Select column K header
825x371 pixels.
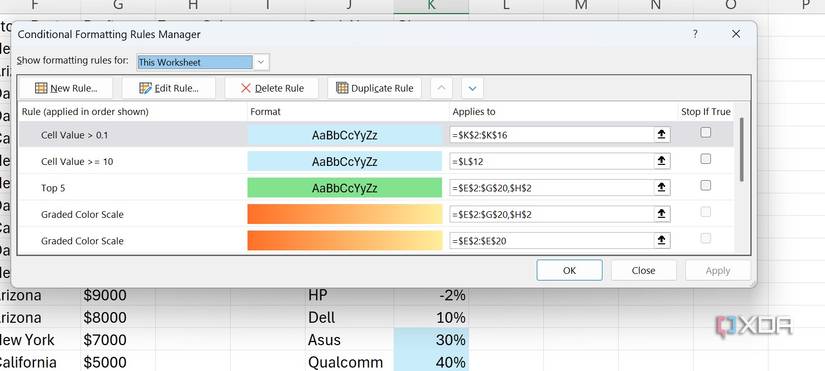point(431,5)
